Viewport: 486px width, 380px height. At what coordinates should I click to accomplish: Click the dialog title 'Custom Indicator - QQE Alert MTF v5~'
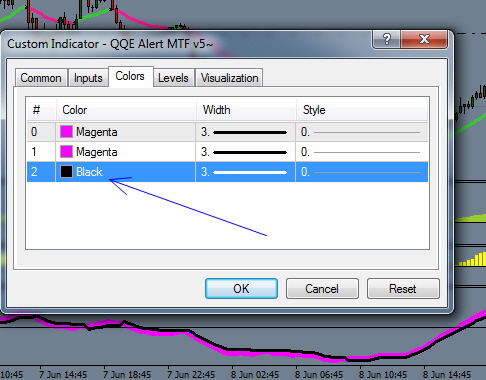(110, 44)
